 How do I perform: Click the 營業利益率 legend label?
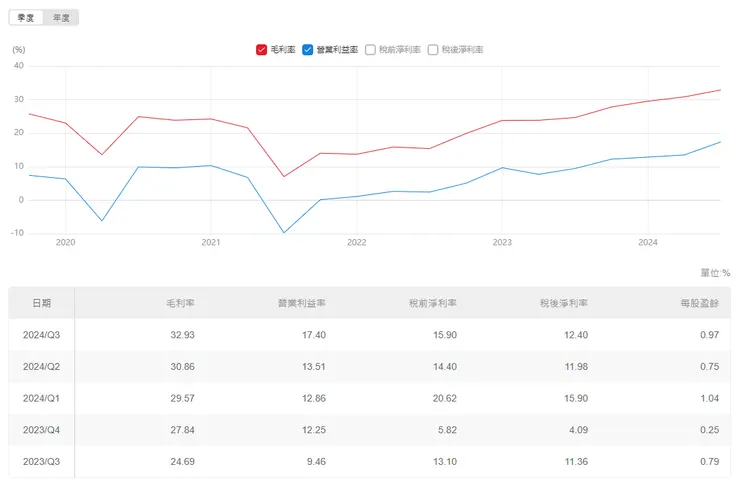(337, 49)
